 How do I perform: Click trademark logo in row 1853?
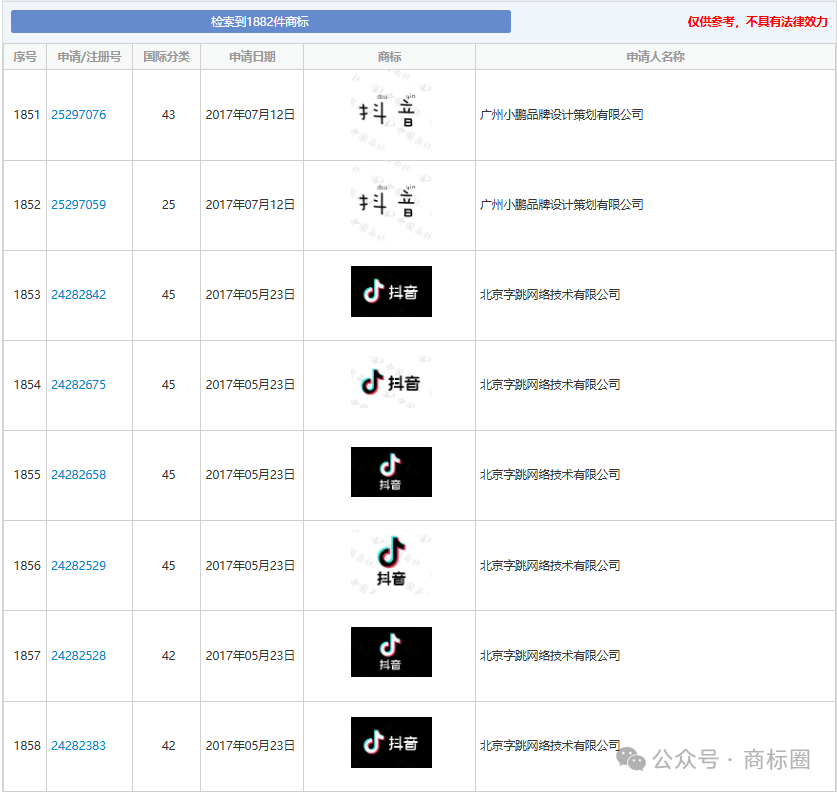click(x=391, y=291)
